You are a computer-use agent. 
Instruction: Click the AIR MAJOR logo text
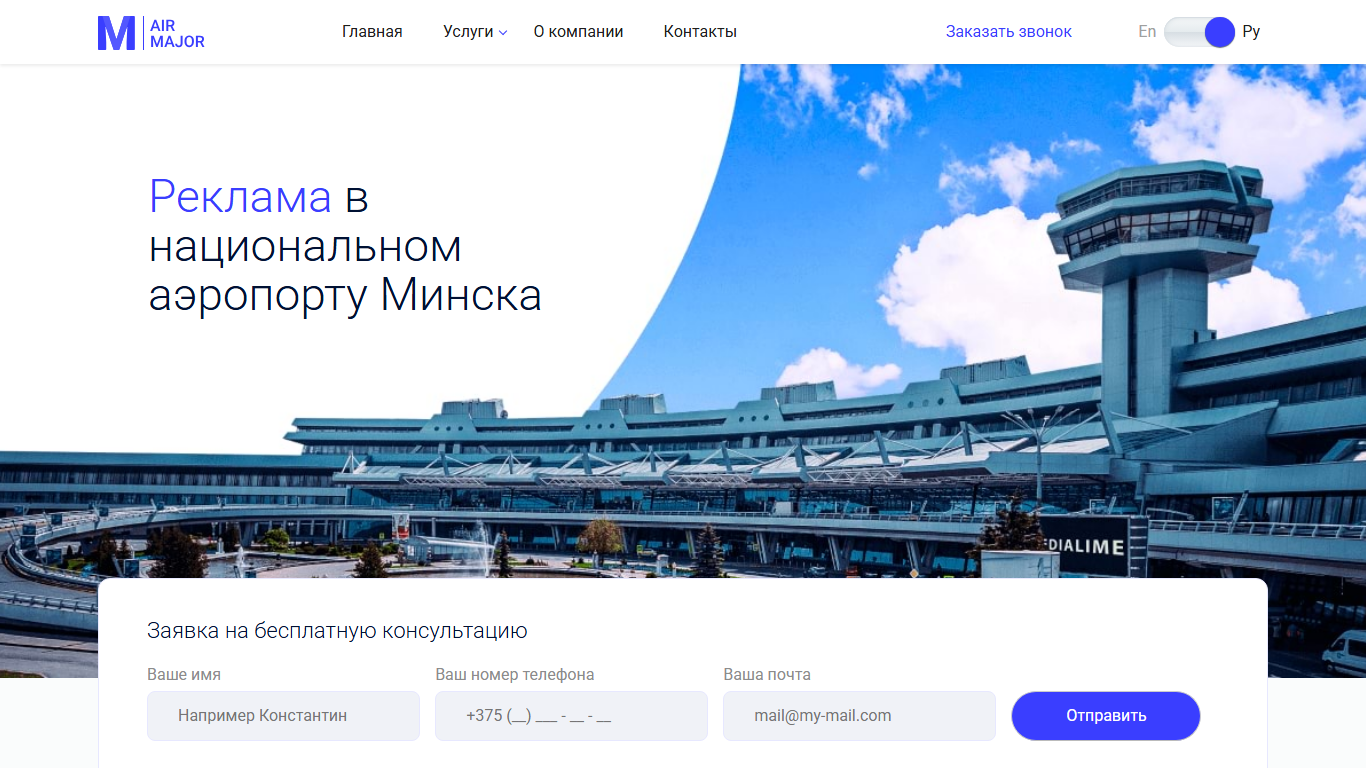(177, 33)
